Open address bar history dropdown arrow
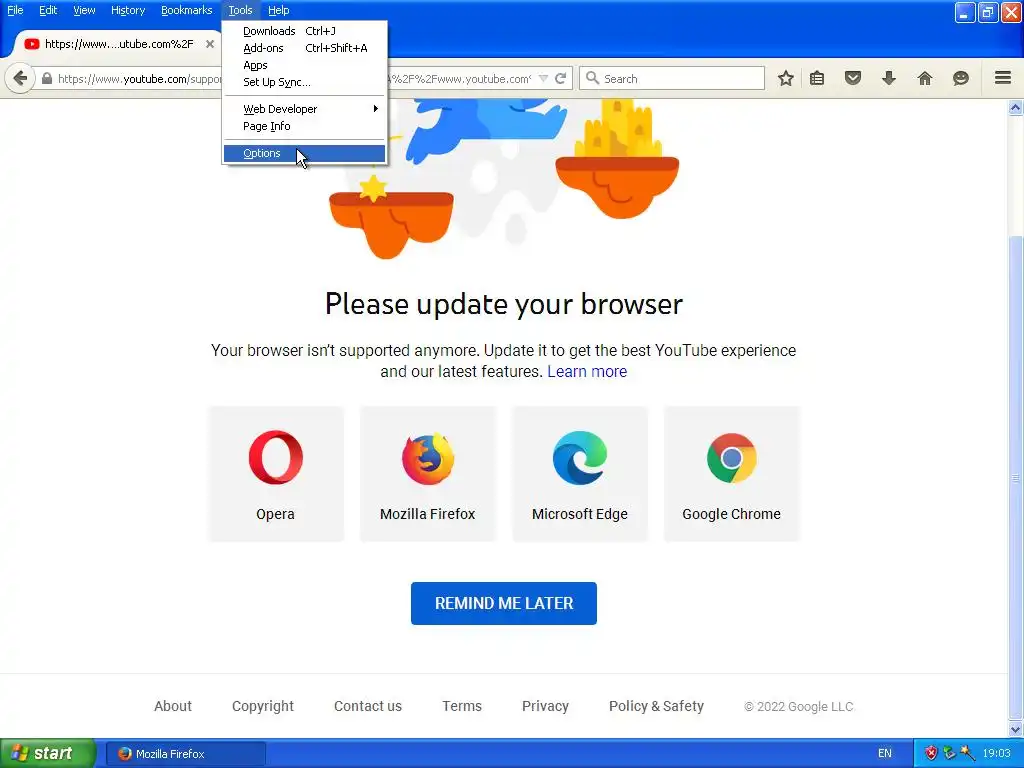 [x=543, y=78]
